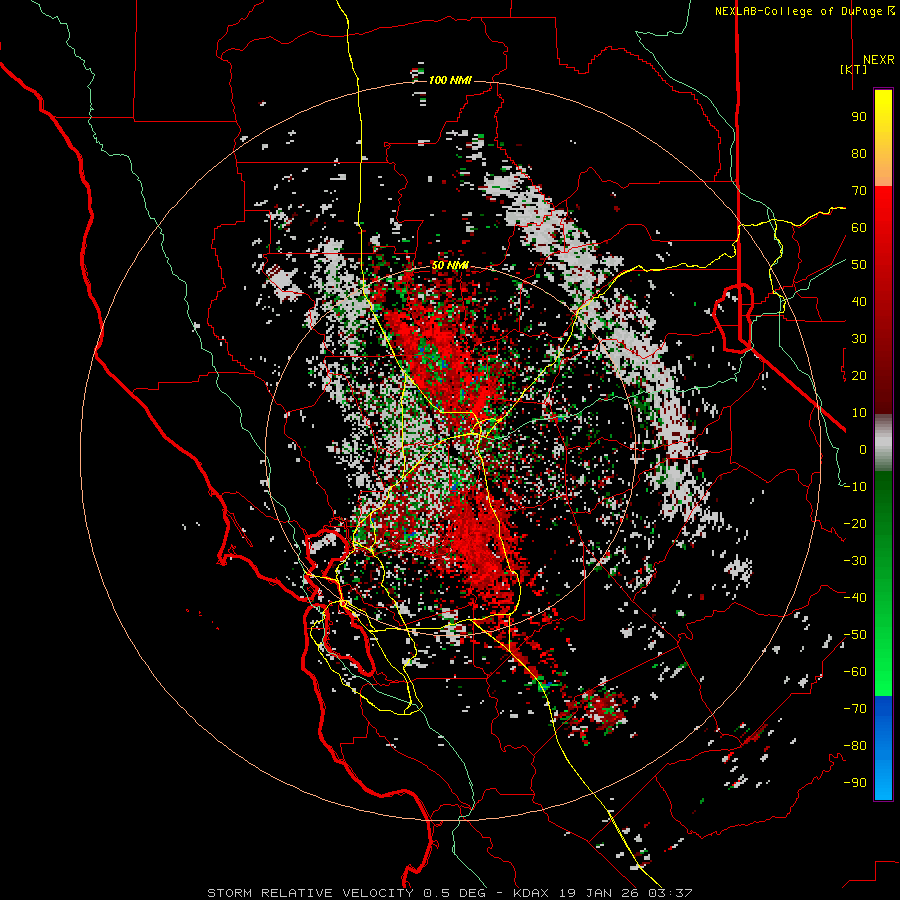Select the -40 value on the velocity scale
This screenshot has height=900, width=900.
coord(855,598)
